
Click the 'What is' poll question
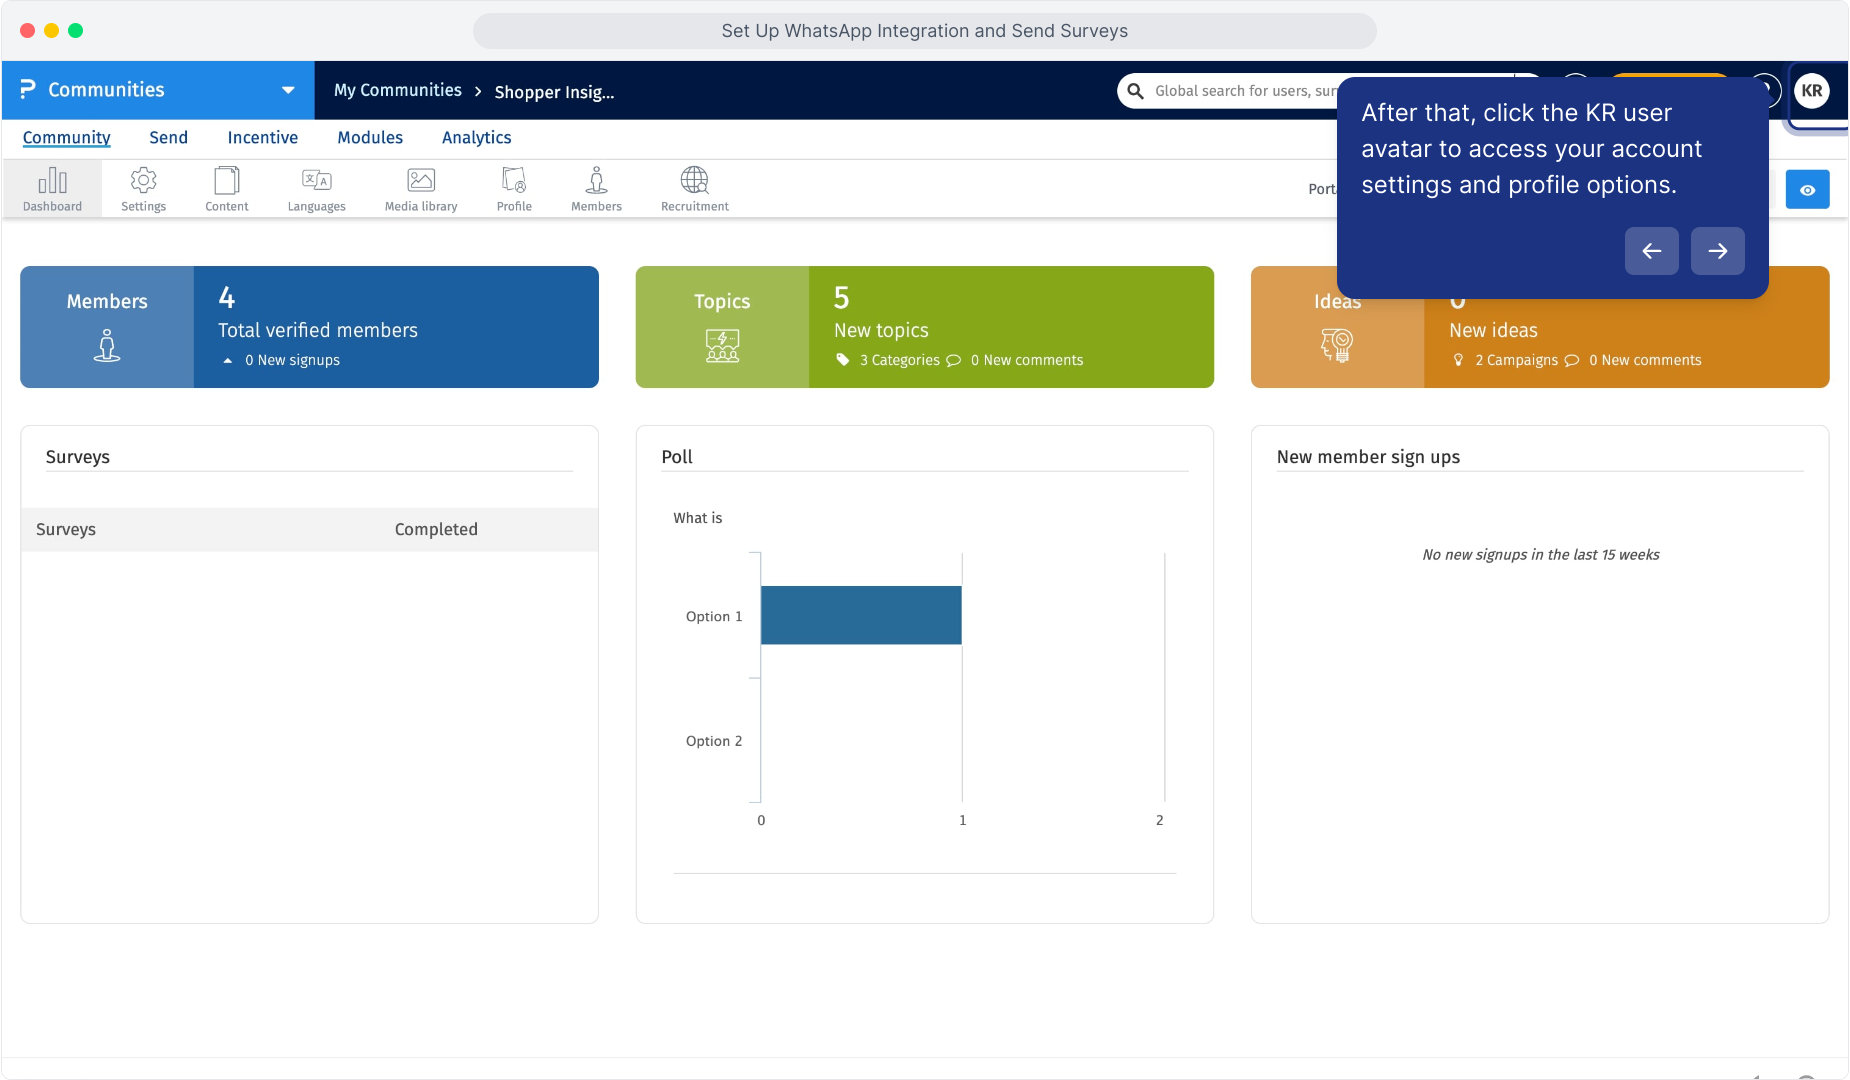tap(697, 518)
